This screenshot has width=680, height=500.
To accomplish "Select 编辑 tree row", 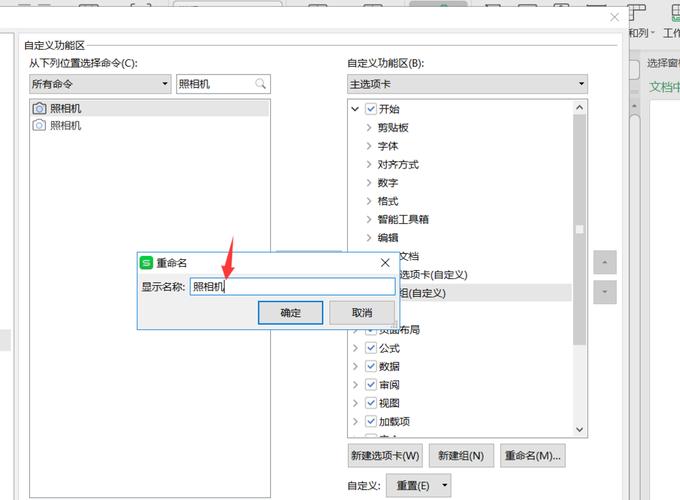I will pyautogui.click(x=388, y=238).
